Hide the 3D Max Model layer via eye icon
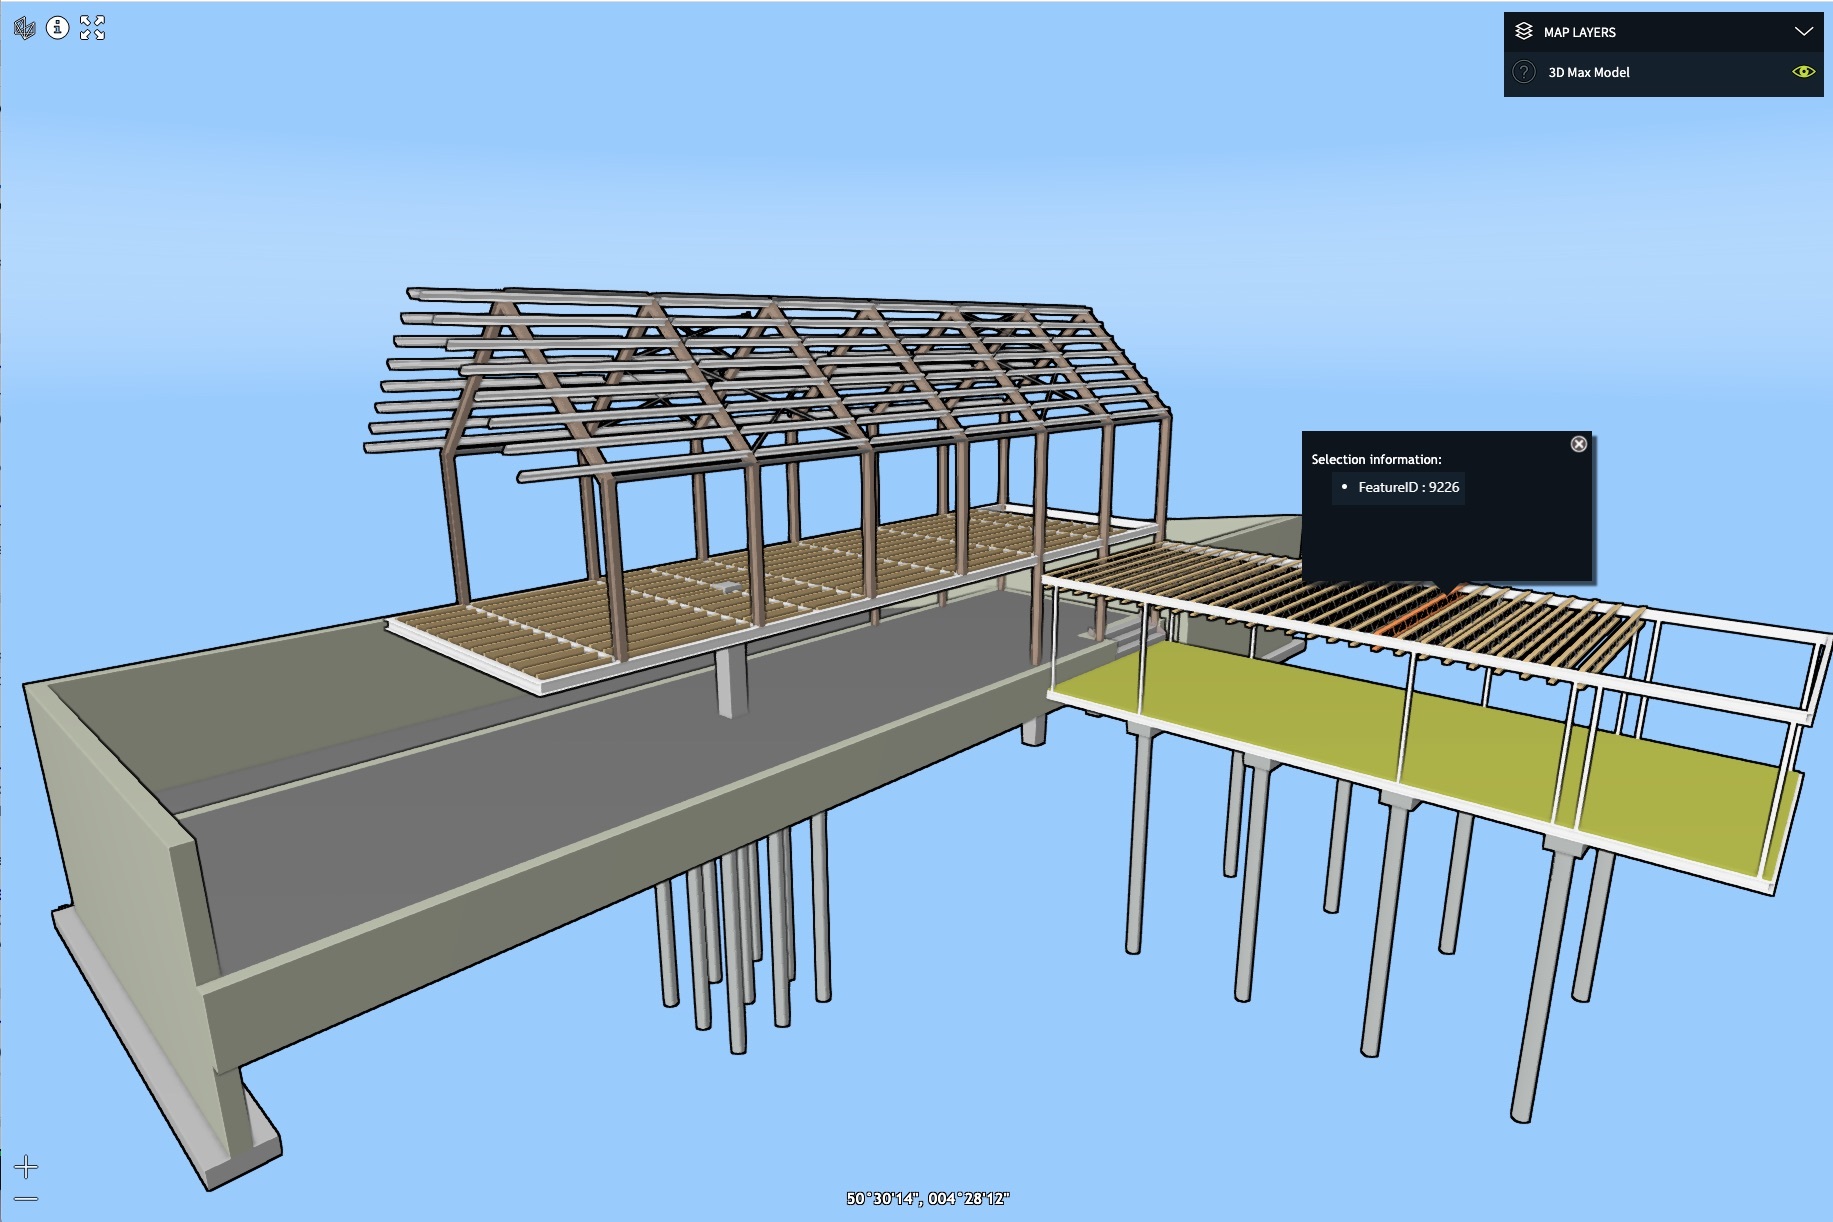 (1803, 72)
